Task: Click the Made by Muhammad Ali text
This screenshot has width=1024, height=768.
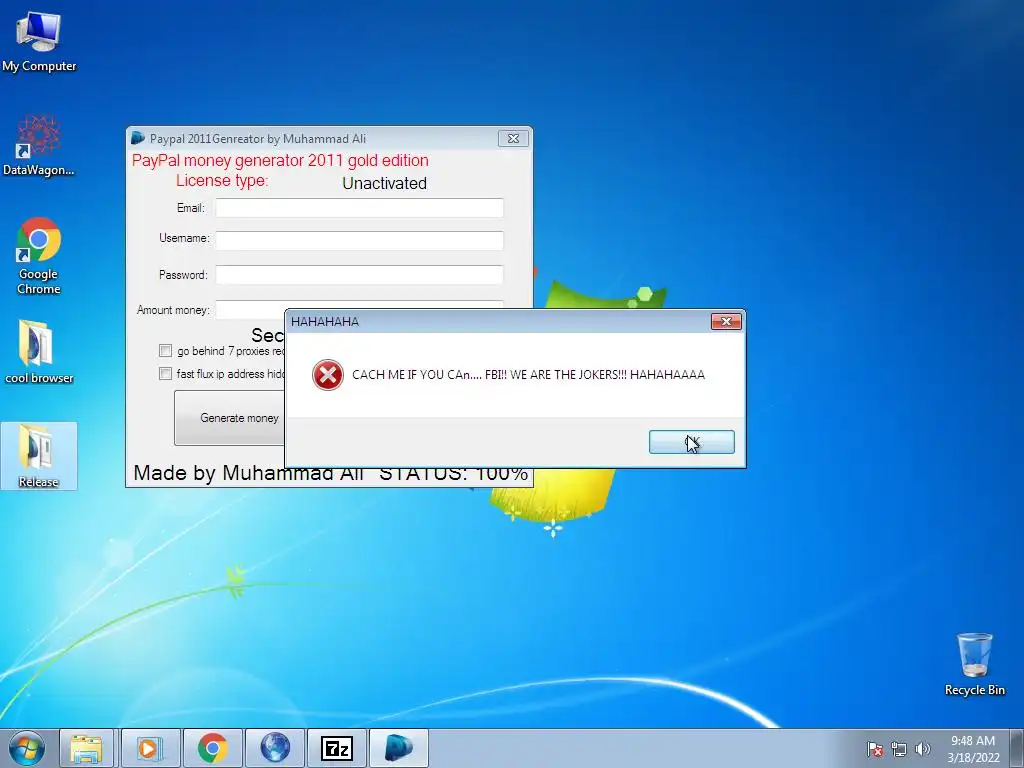Action: pyautogui.click(x=248, y=473)
